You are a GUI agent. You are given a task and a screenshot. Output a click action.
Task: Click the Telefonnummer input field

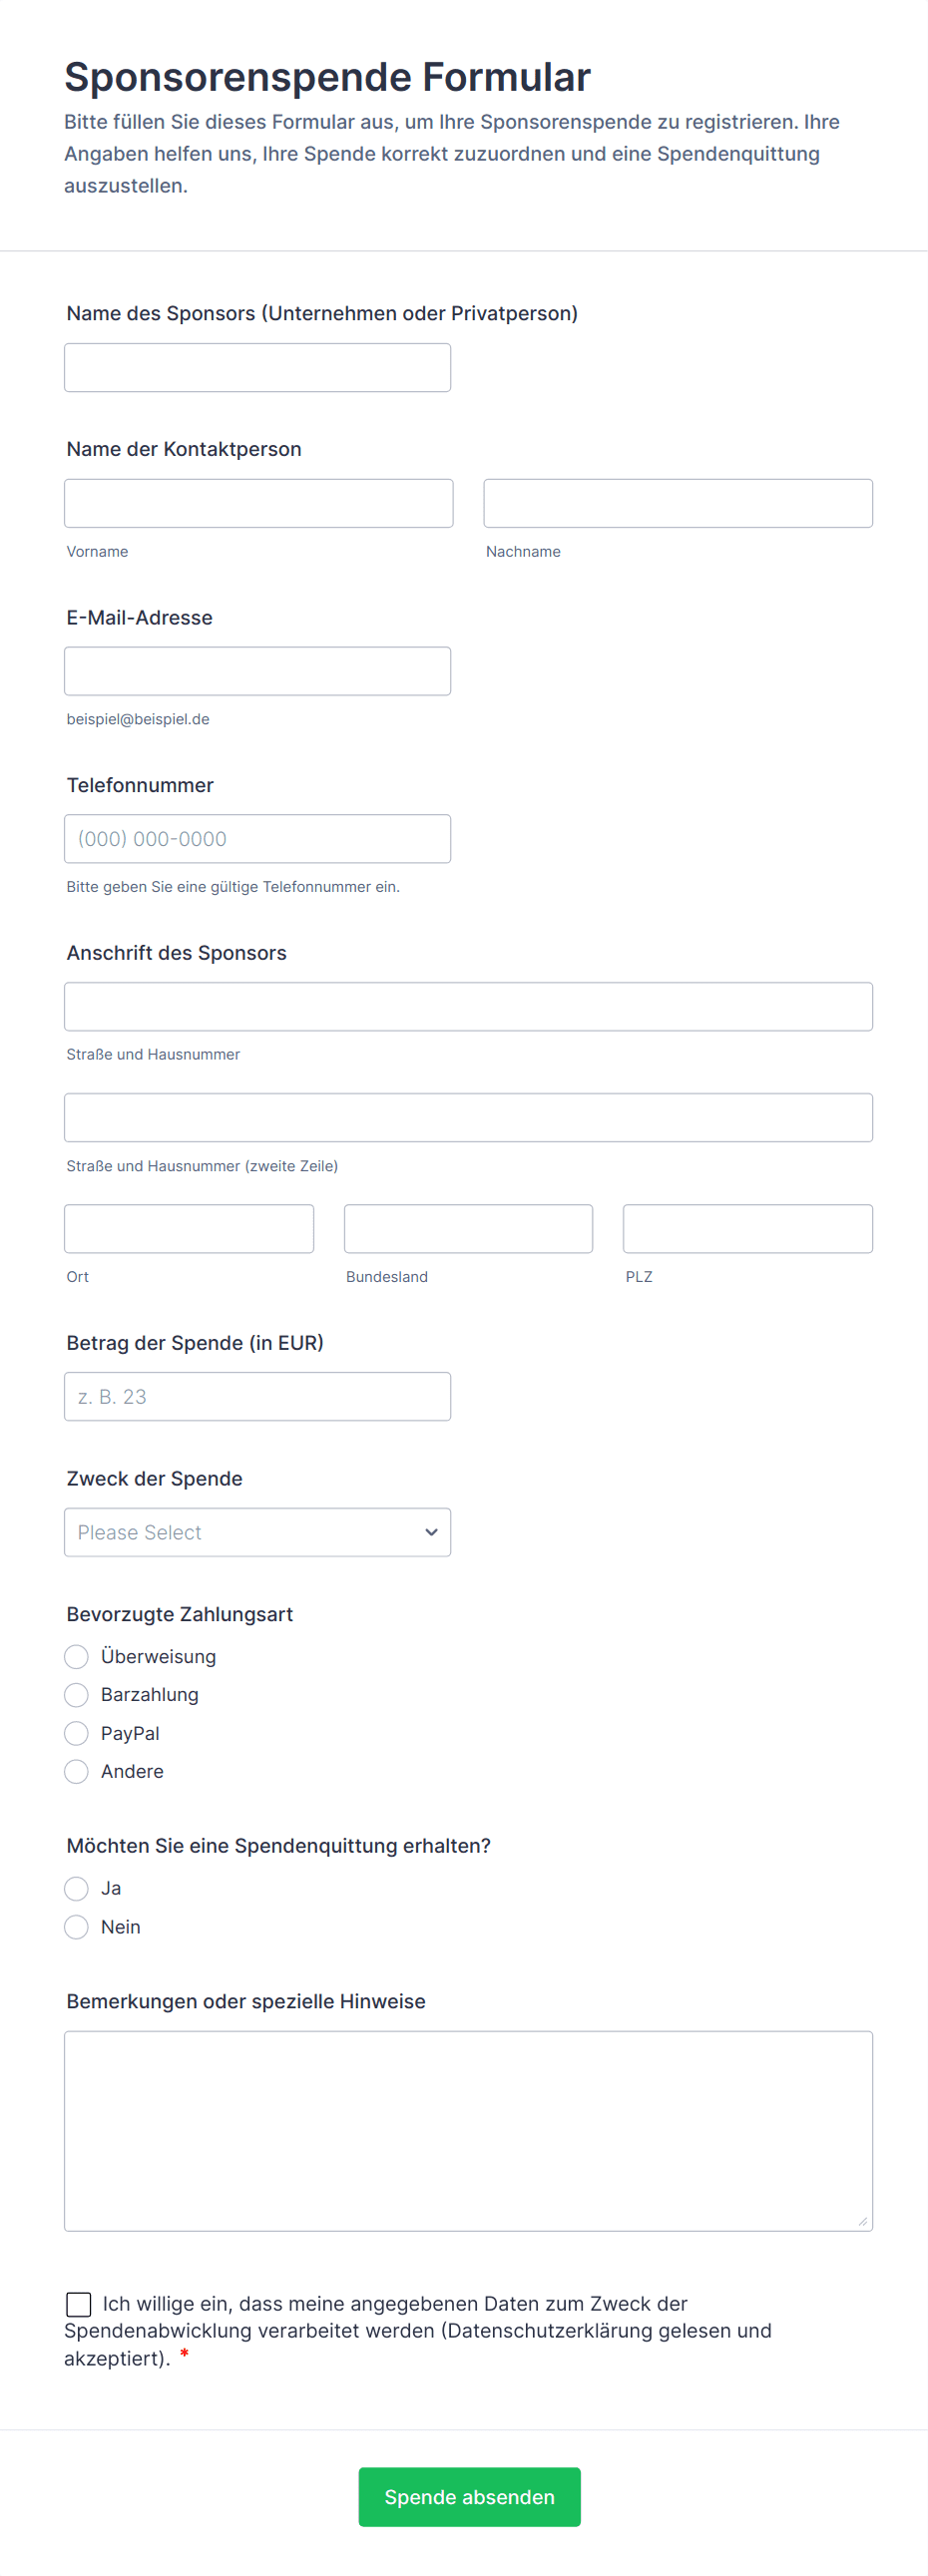[x=257, y=839]
